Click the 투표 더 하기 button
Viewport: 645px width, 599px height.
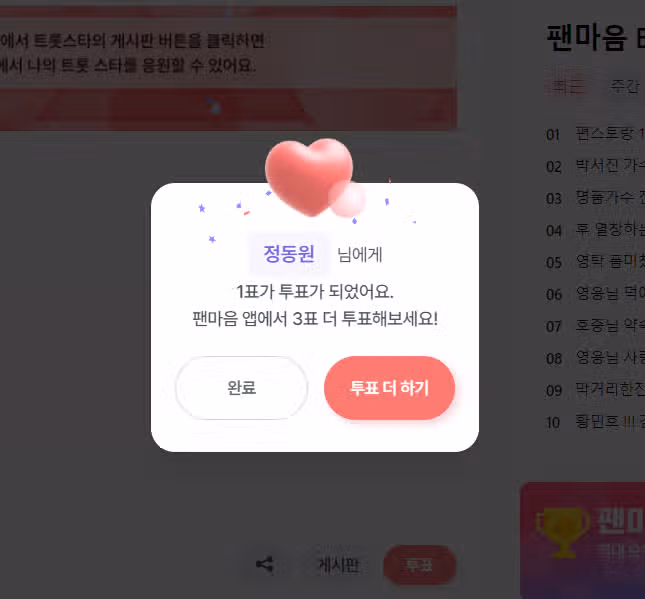tap(389, 388)
